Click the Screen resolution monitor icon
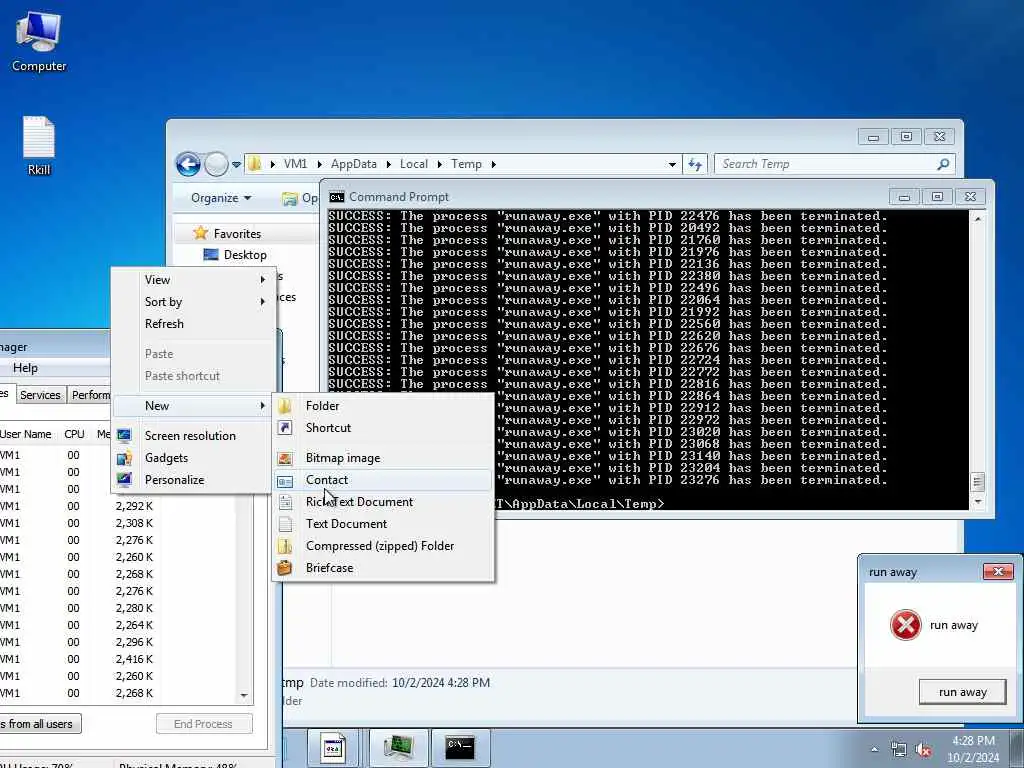 coord(124,436)
